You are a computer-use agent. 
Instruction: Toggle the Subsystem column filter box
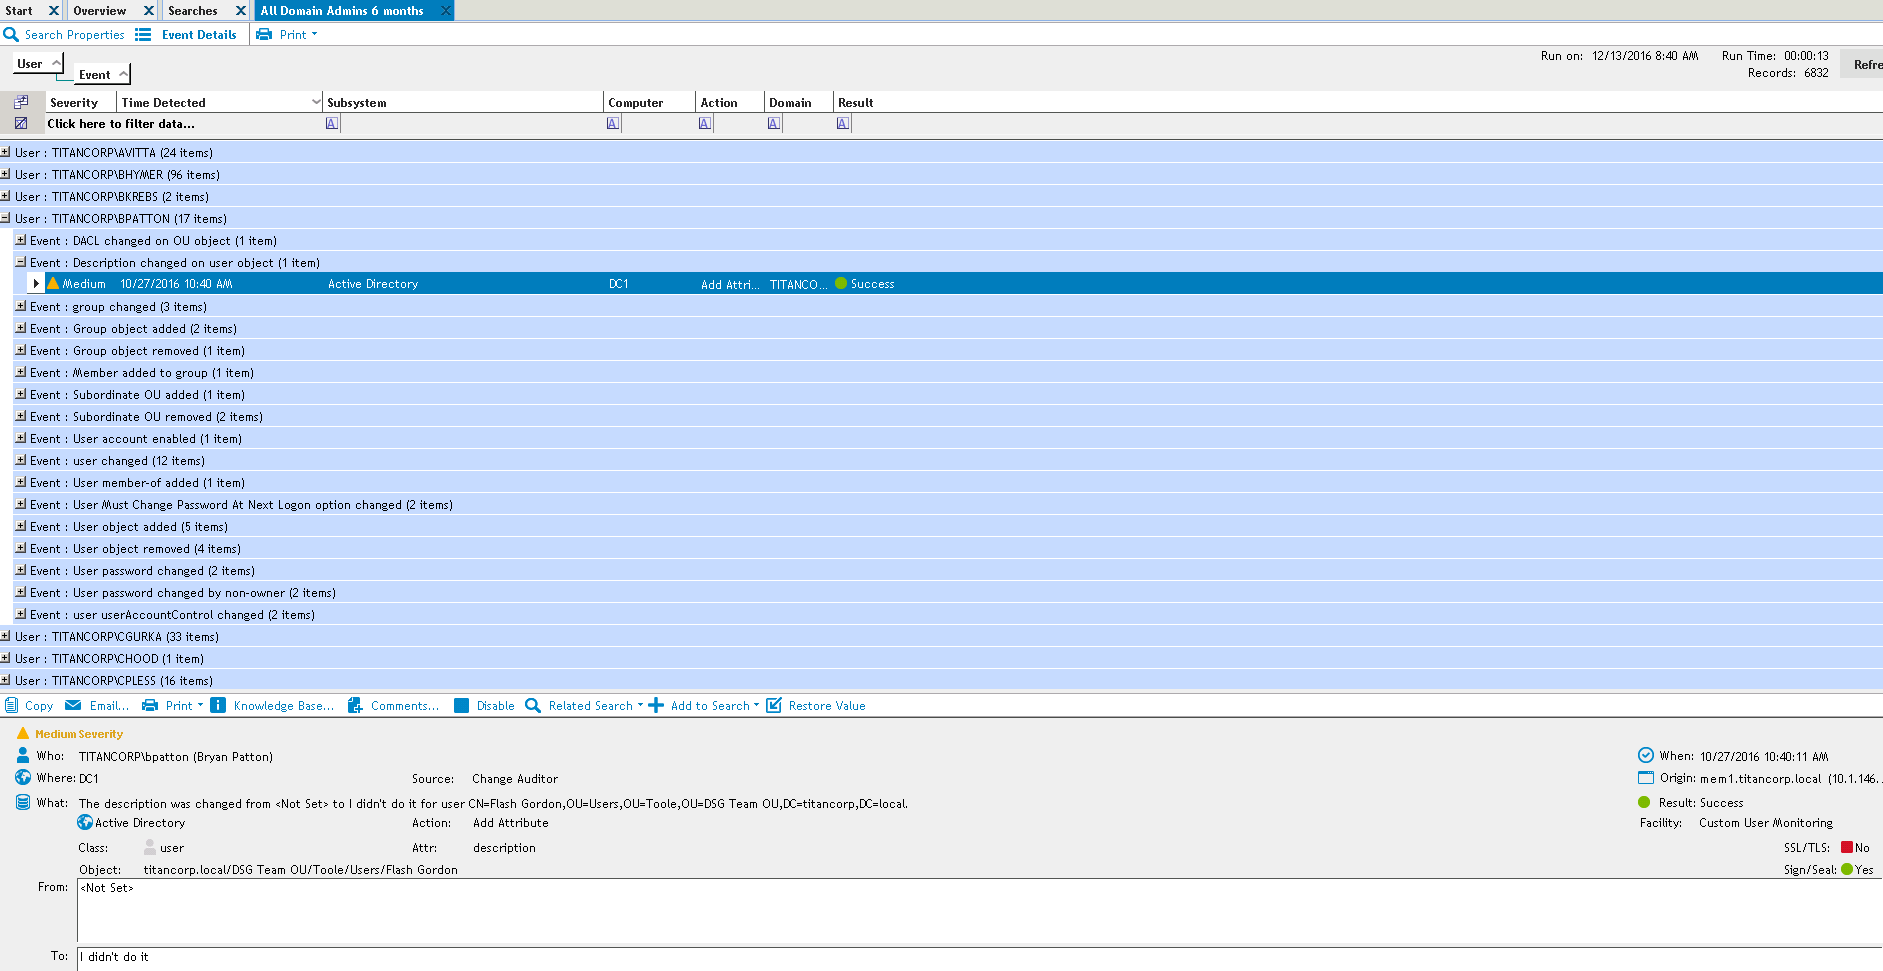pos(332,124)
